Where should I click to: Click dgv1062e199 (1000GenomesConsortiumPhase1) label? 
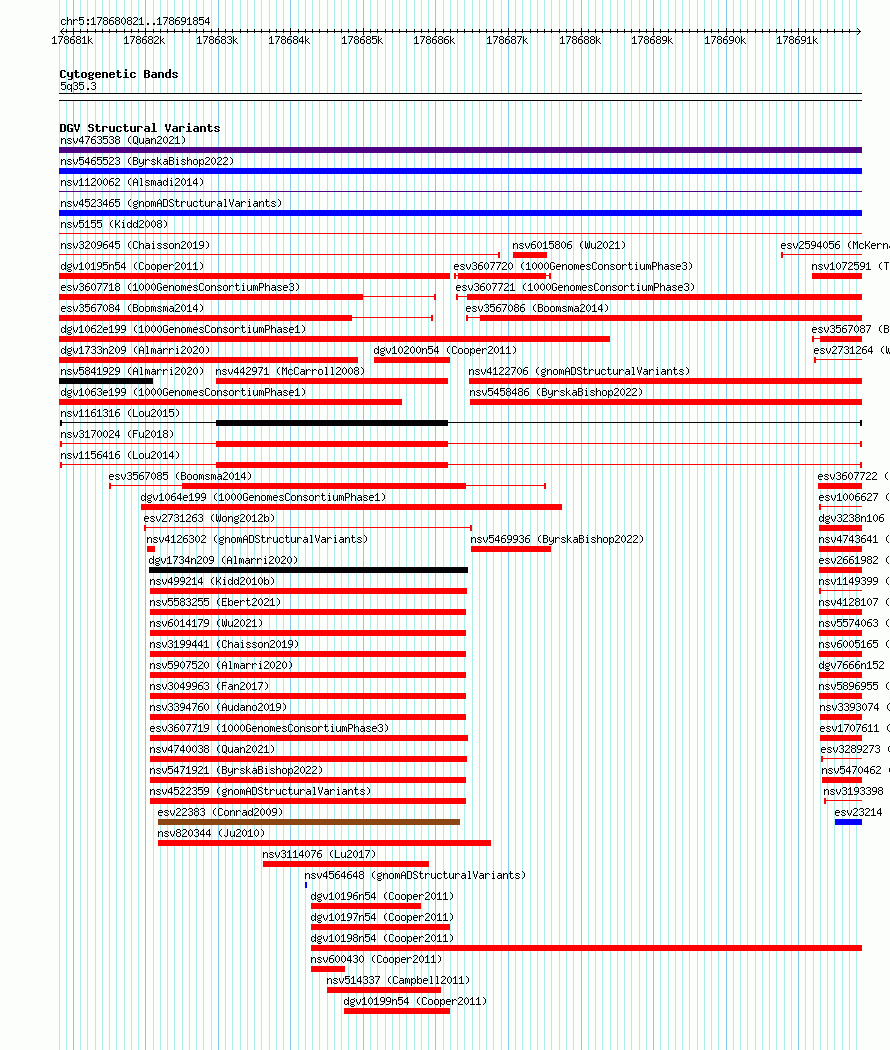click(x=183, y=329)
